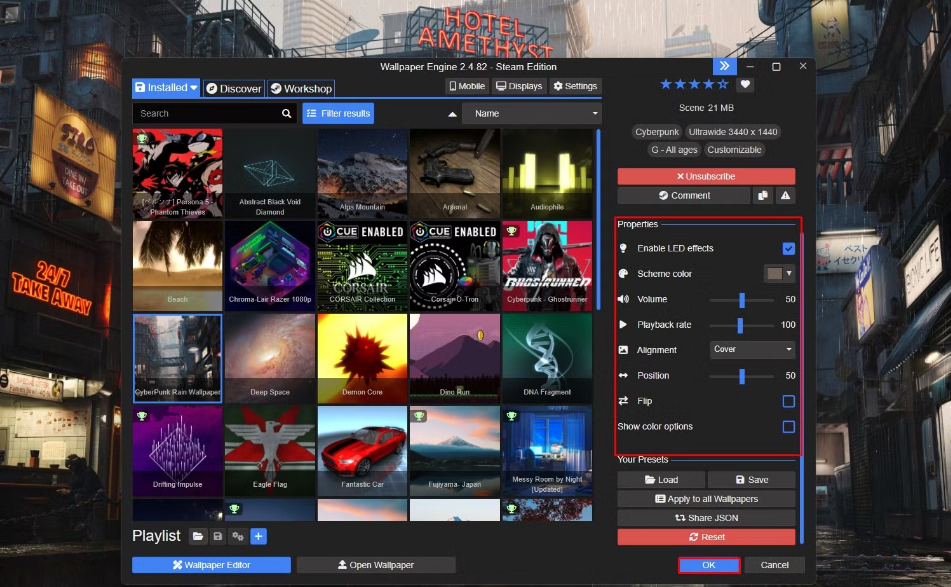The image size is (951, 587).
Task: Select the Dino Run wallpaper
Action: (455, 358)
